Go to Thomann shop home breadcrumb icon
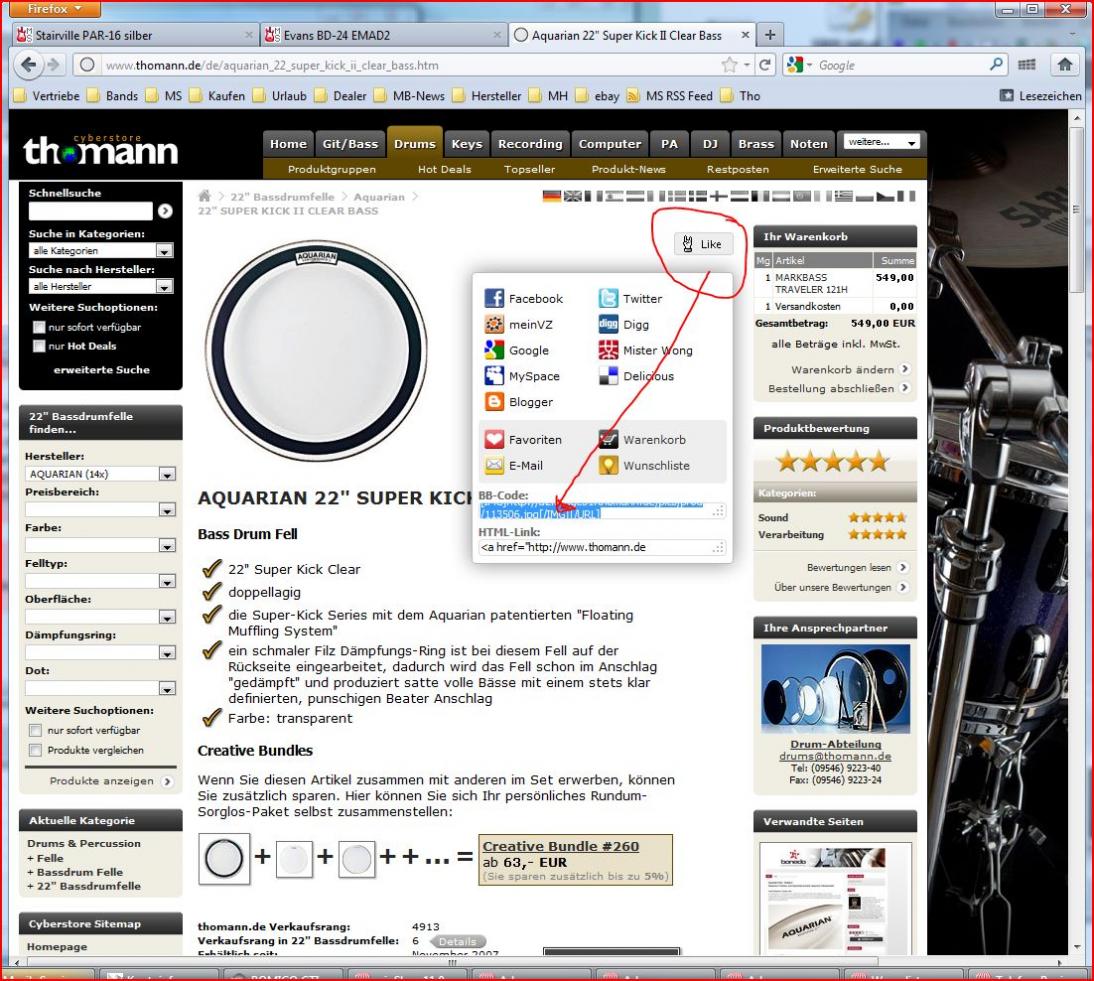1094x981 pixels. pos(204,196)
